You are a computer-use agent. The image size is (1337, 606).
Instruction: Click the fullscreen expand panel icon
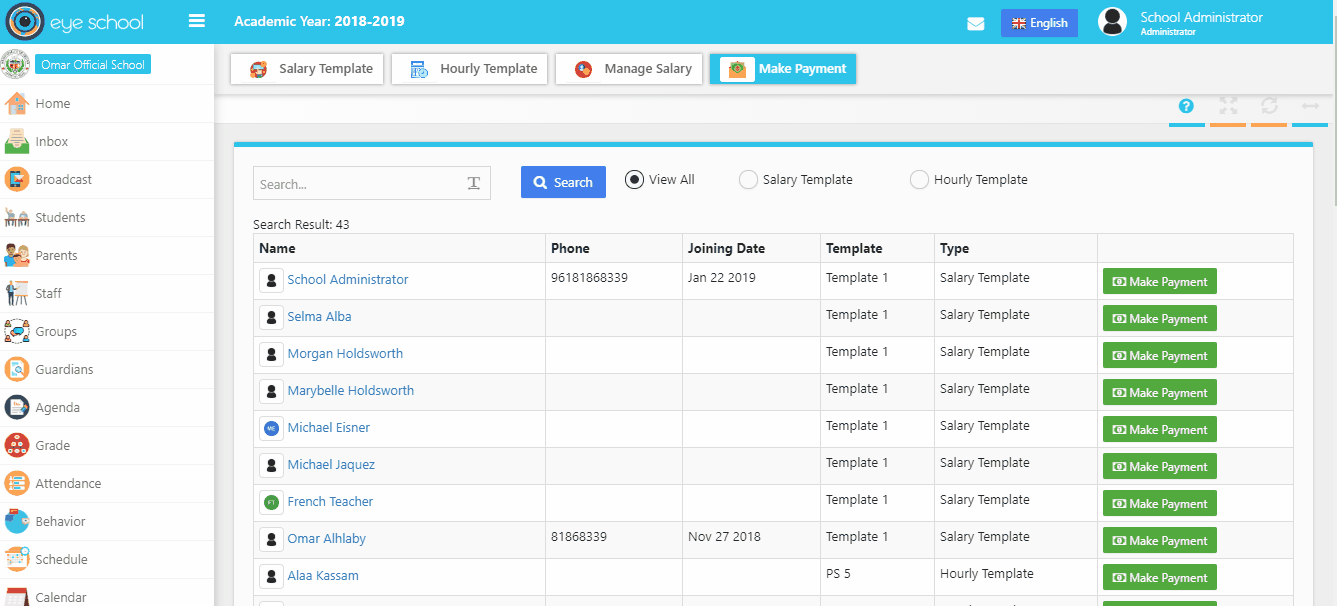click(x=1228, y=106)
